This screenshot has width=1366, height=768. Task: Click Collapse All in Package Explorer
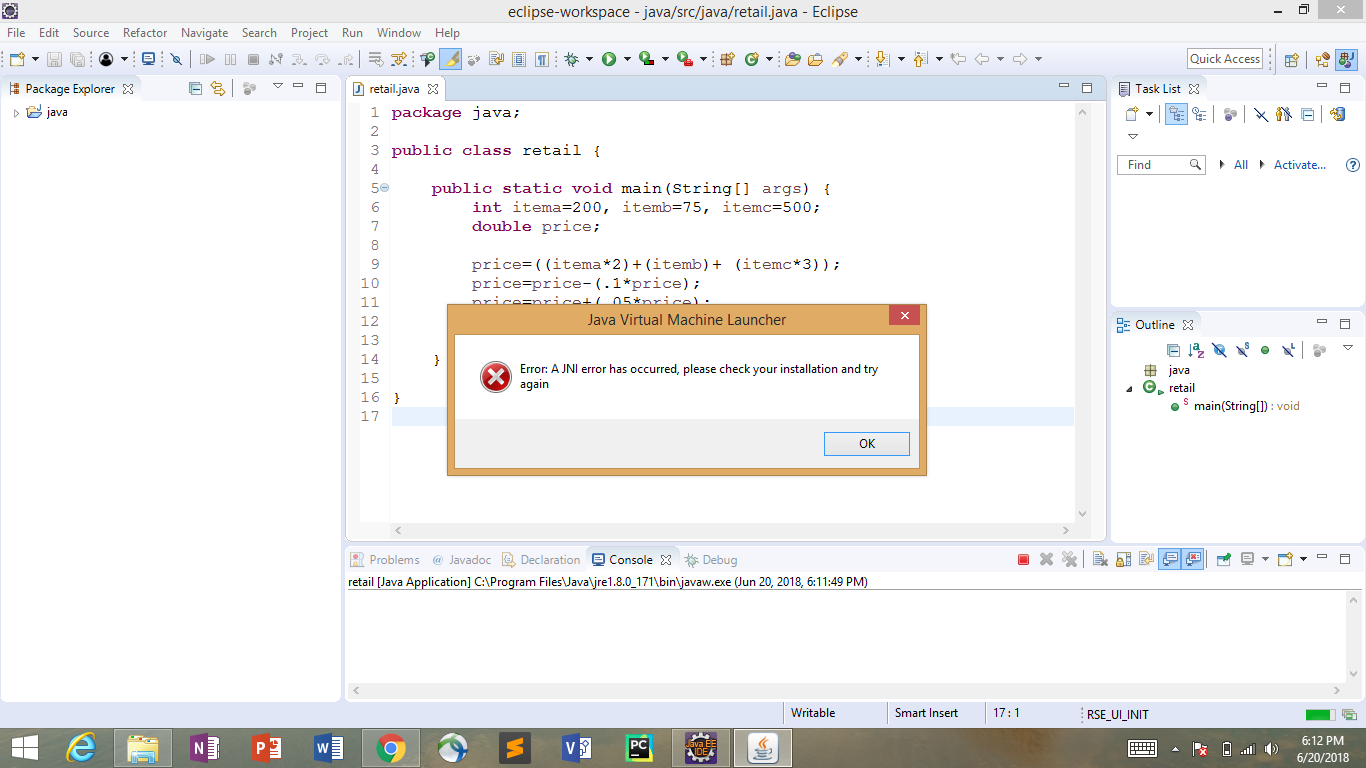pyautogui.click(x=196, y=88)
